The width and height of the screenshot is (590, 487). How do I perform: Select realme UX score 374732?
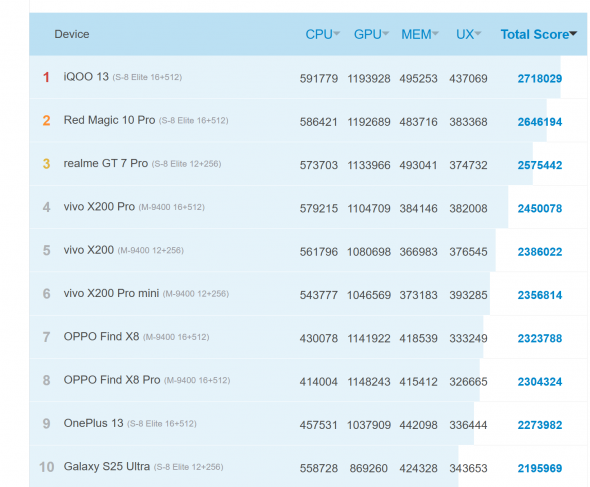468,165
